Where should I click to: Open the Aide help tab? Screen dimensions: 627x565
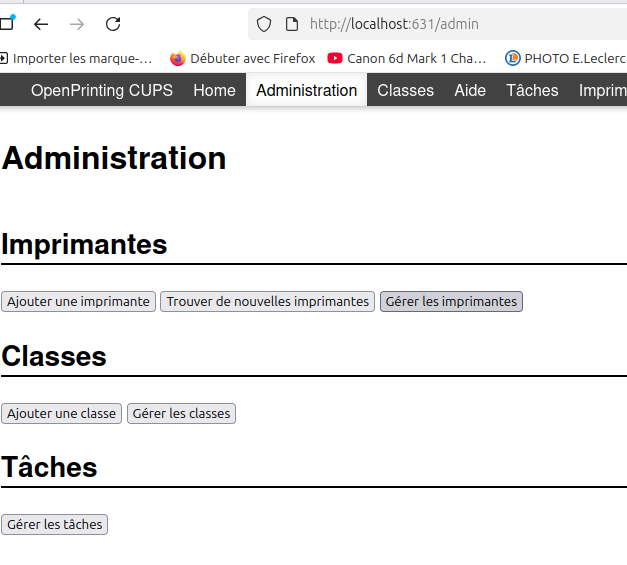click(x=470, y=90)
